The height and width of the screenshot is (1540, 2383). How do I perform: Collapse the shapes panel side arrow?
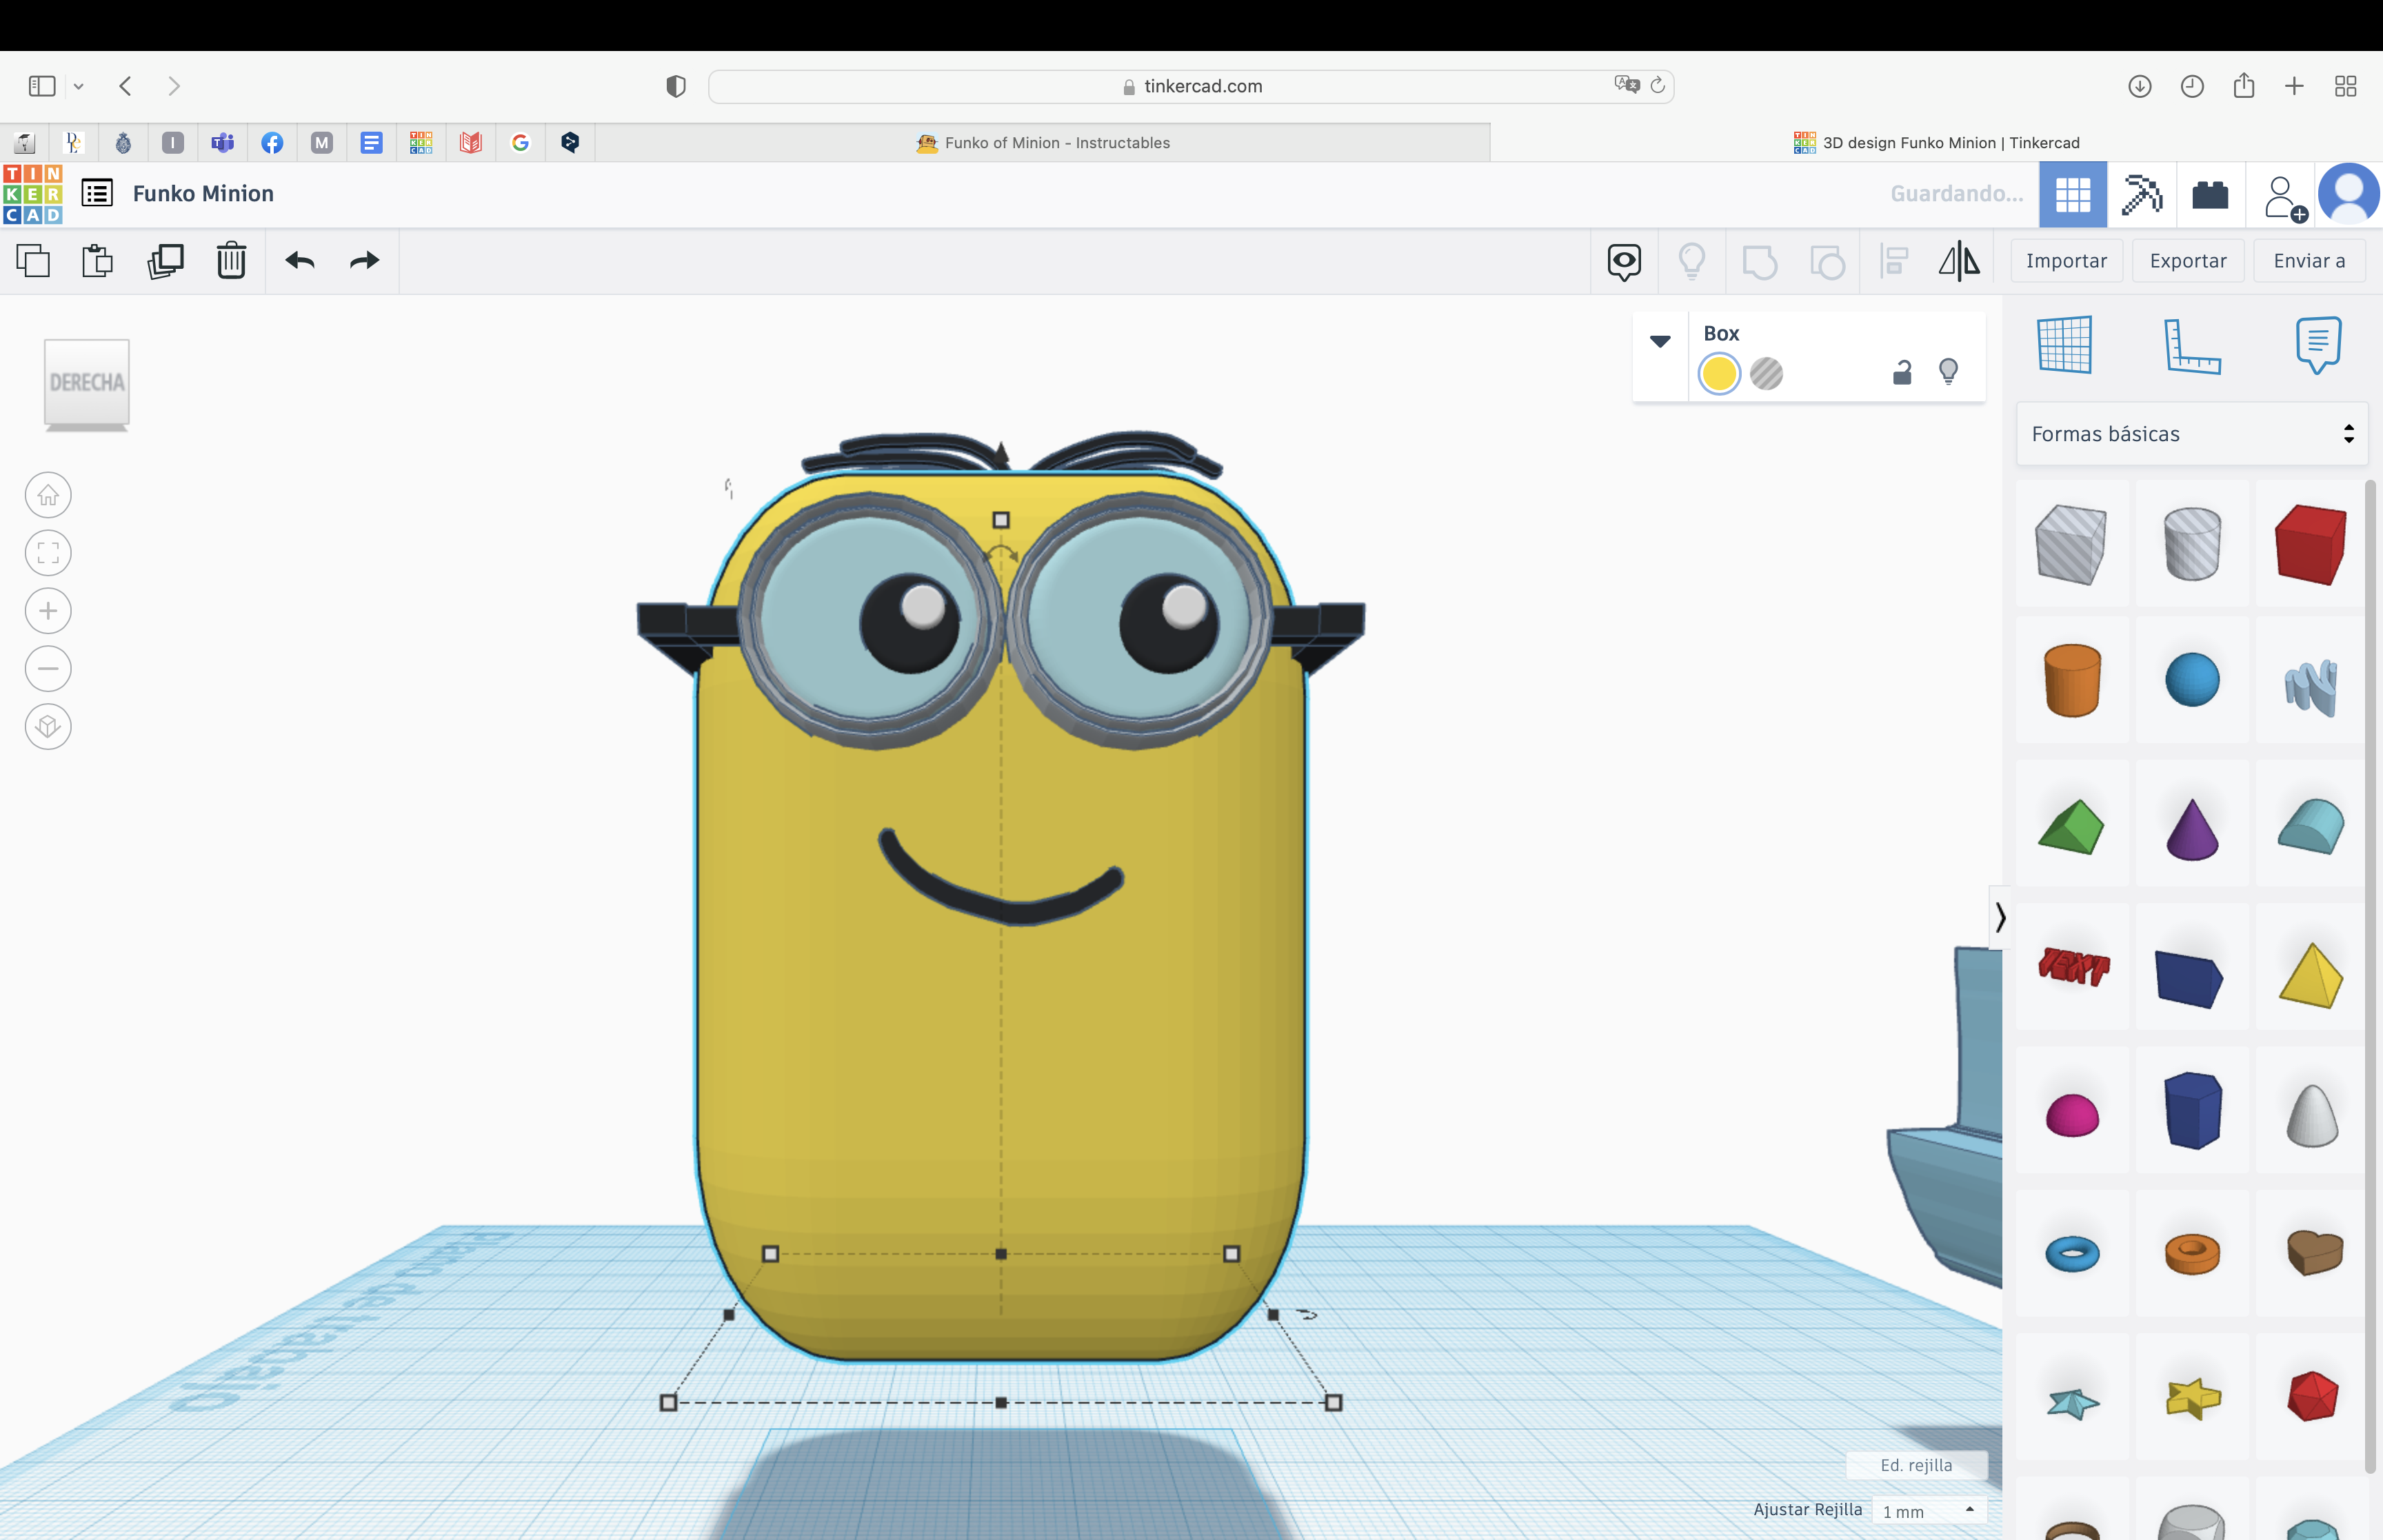[1999, 918]
